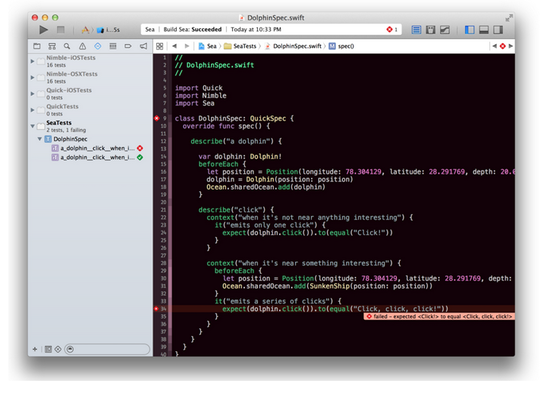Click the failing a_dolphin_click test
The width and height of the screenshot is (550, 399).
coord(97,148)
